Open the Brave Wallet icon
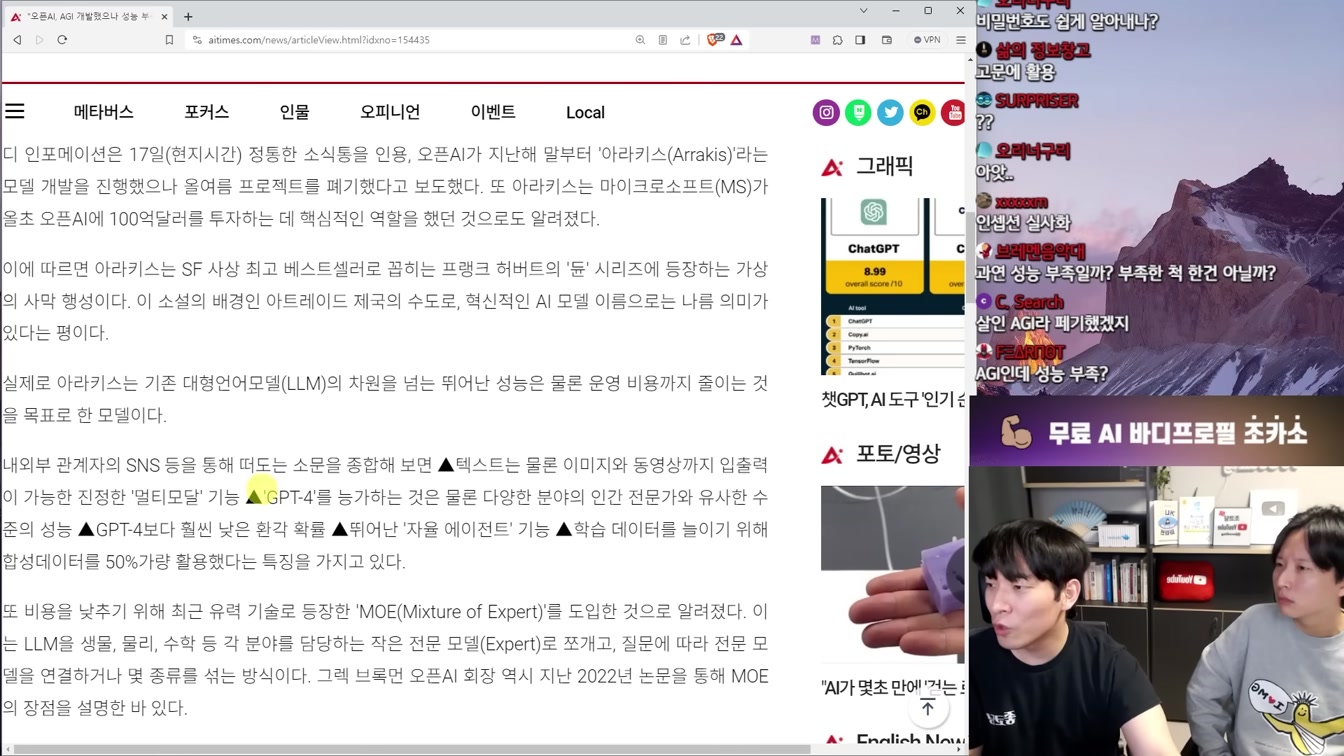 [886, 40]
